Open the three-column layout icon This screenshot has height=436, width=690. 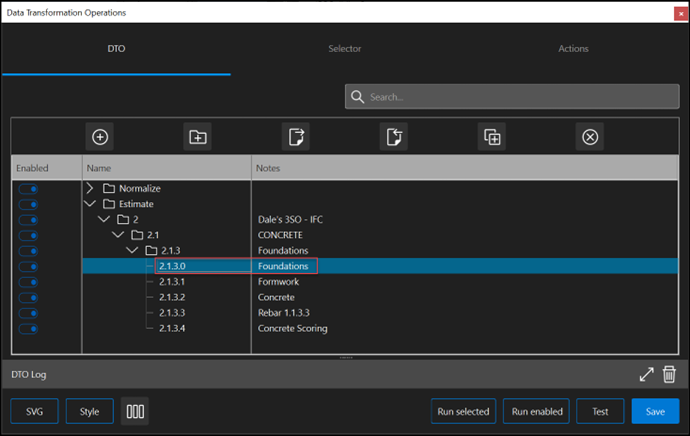pyautogui.click(x=135, y=411)
